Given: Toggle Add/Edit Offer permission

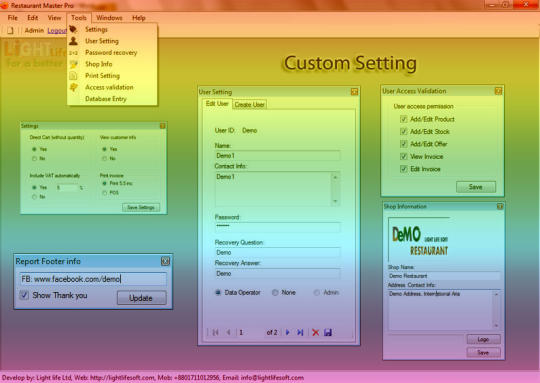Looking at the screenshot, I should (404, 144).
